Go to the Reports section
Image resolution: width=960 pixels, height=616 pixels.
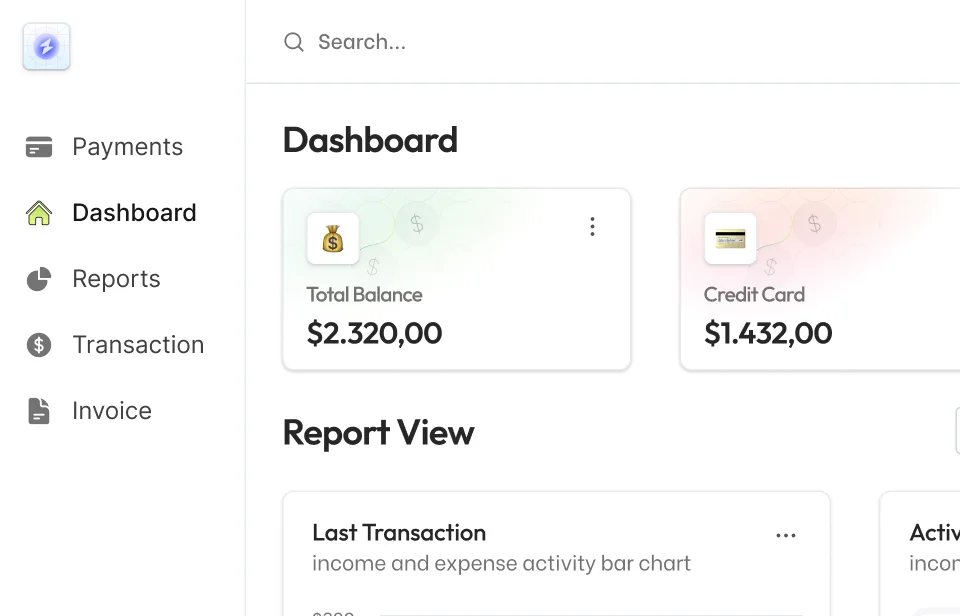(116, 279)
